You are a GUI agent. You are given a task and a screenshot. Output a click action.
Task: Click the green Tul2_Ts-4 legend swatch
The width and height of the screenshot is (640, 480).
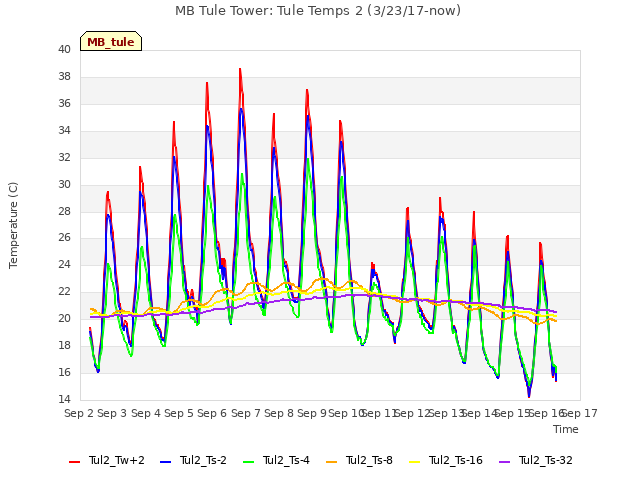249,462
